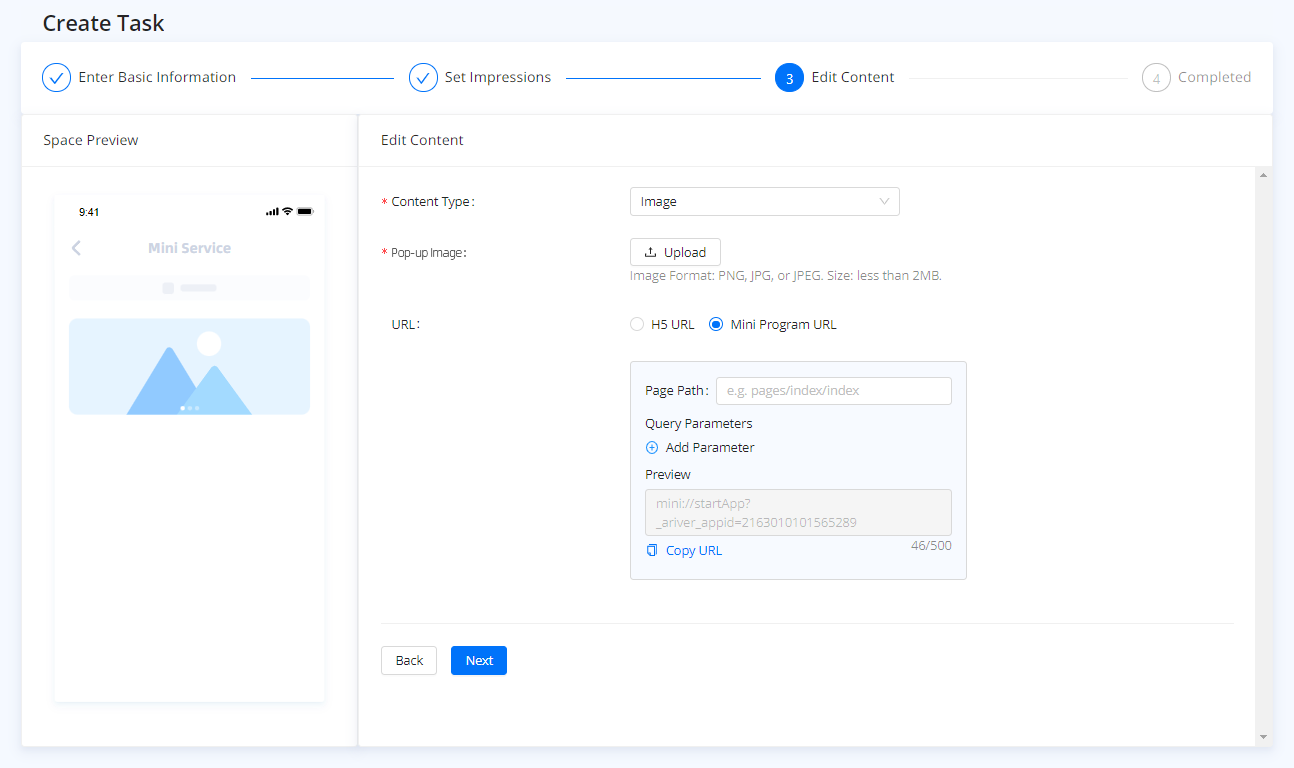Click the Set Impressions step label
The image size is (1294, 768).
[497, 78]
